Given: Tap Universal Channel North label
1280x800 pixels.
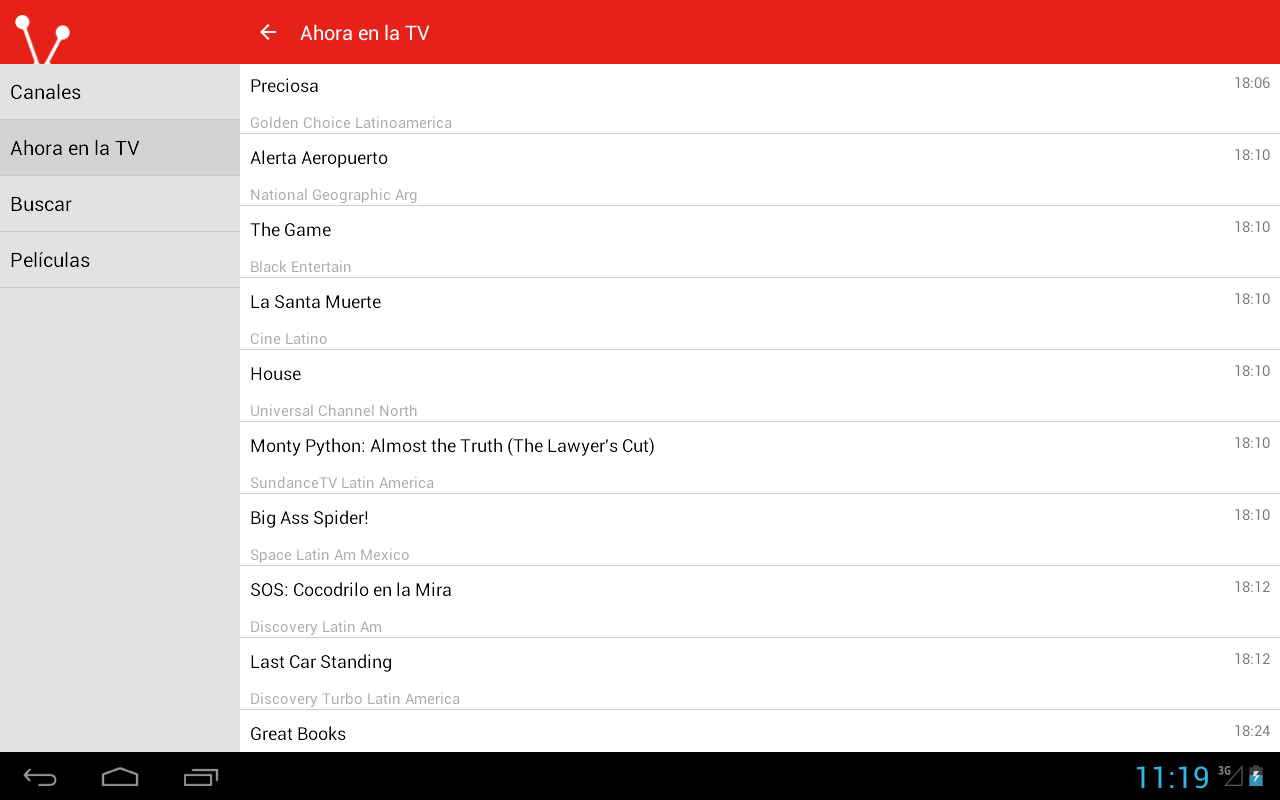Looking at the screenshot, I should 334,411.
